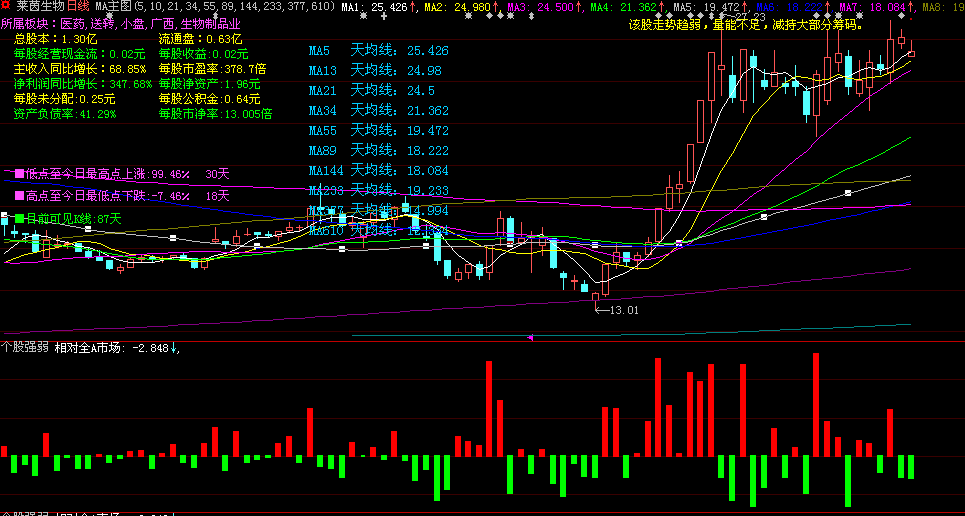Click the yellow advice text 该股走势趋弱
Screen dimensions: 965x516
[x=746, y=26]
